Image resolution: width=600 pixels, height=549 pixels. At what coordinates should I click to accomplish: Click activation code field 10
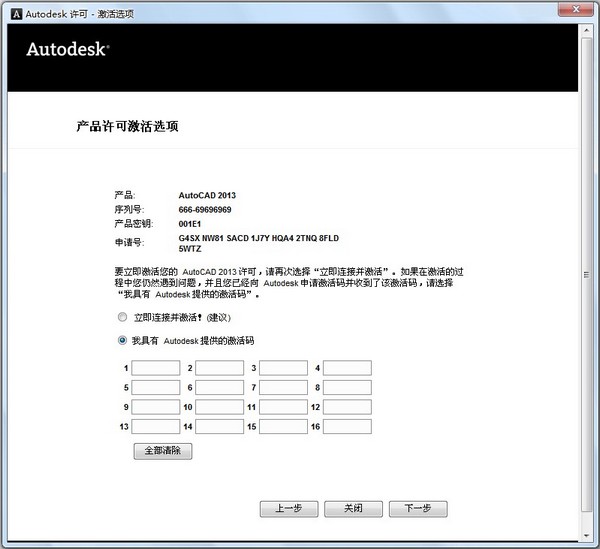[x=220, y=407]
